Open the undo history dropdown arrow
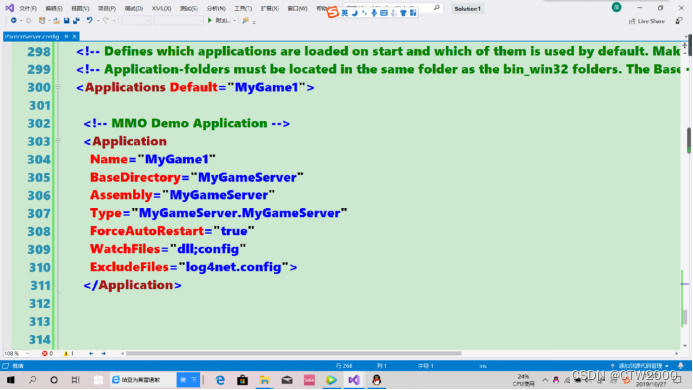Viewport: 693px width, 390px height. [98, 21]
